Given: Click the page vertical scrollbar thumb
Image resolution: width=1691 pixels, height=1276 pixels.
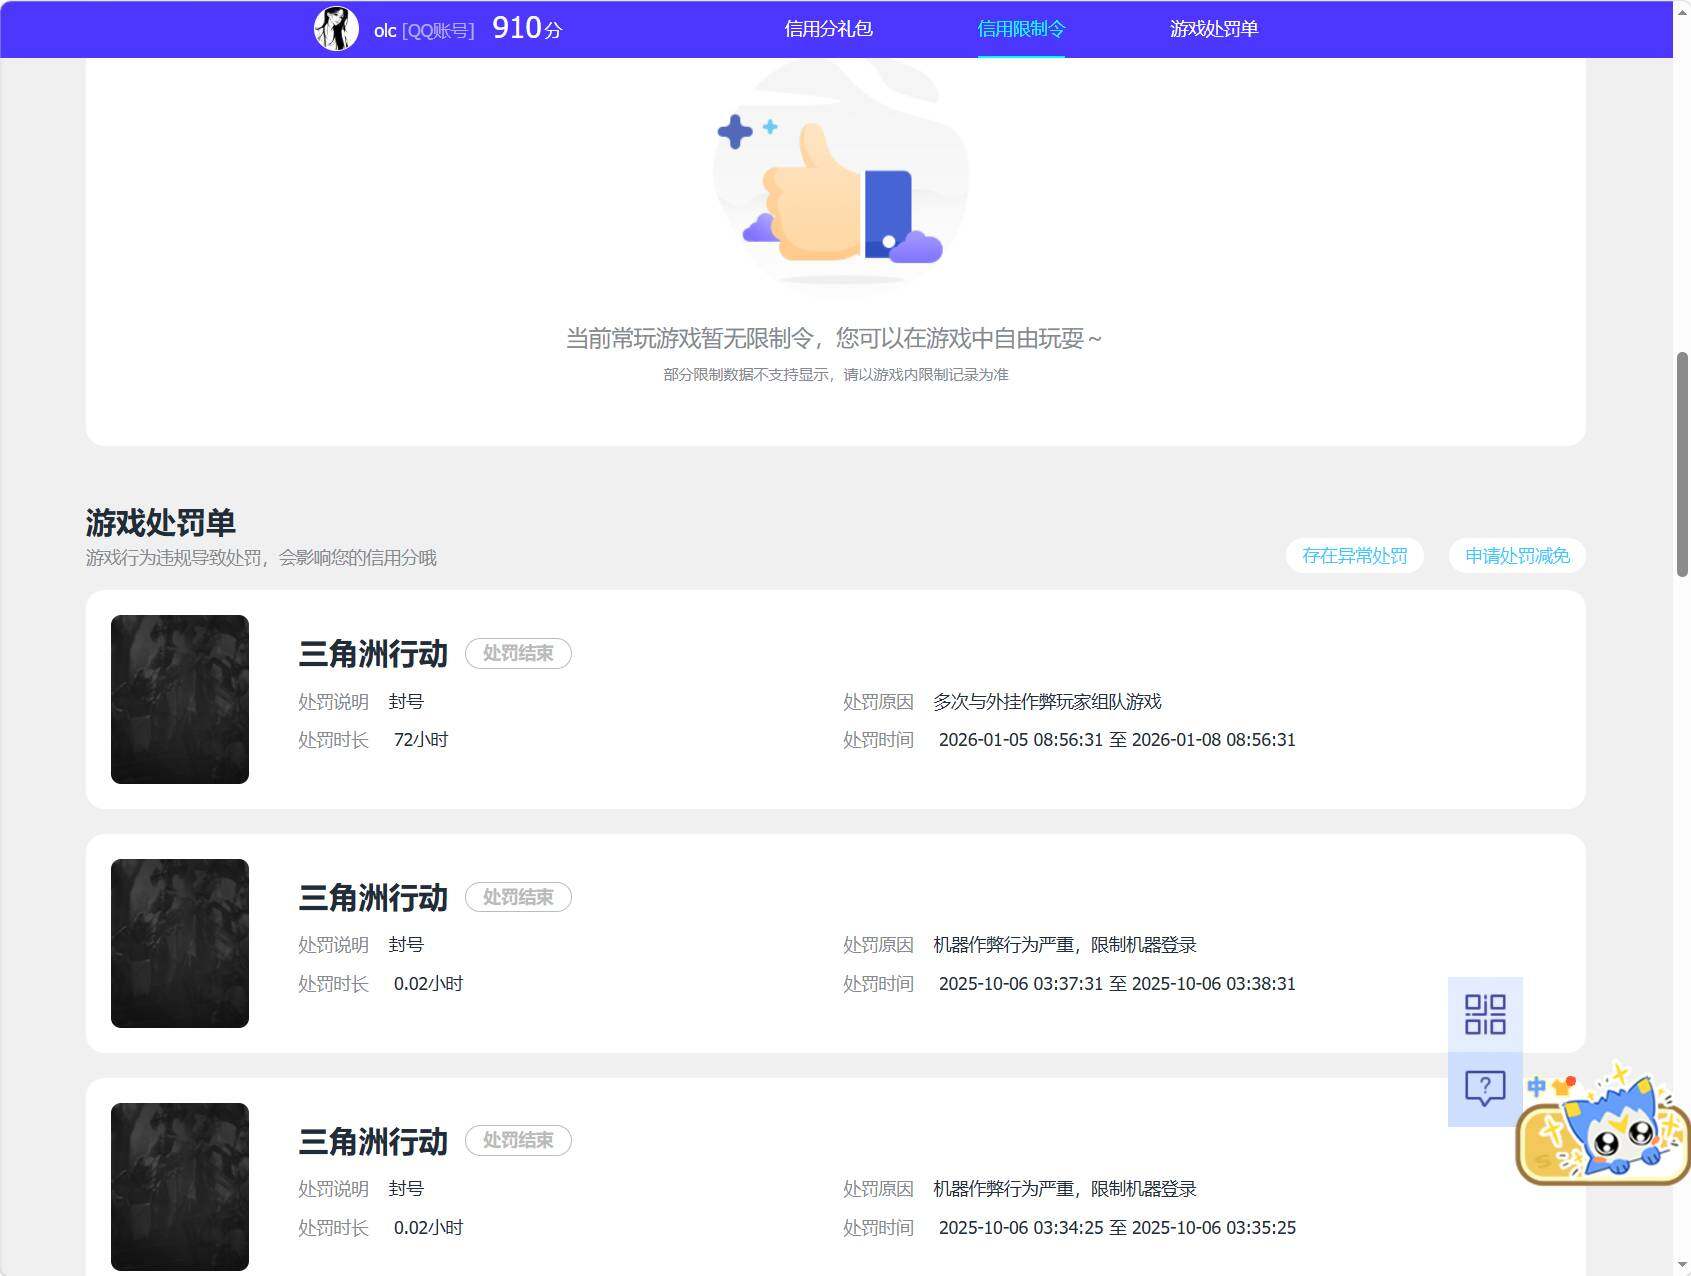Looking at the screenshot, I should coord(1682,464).
